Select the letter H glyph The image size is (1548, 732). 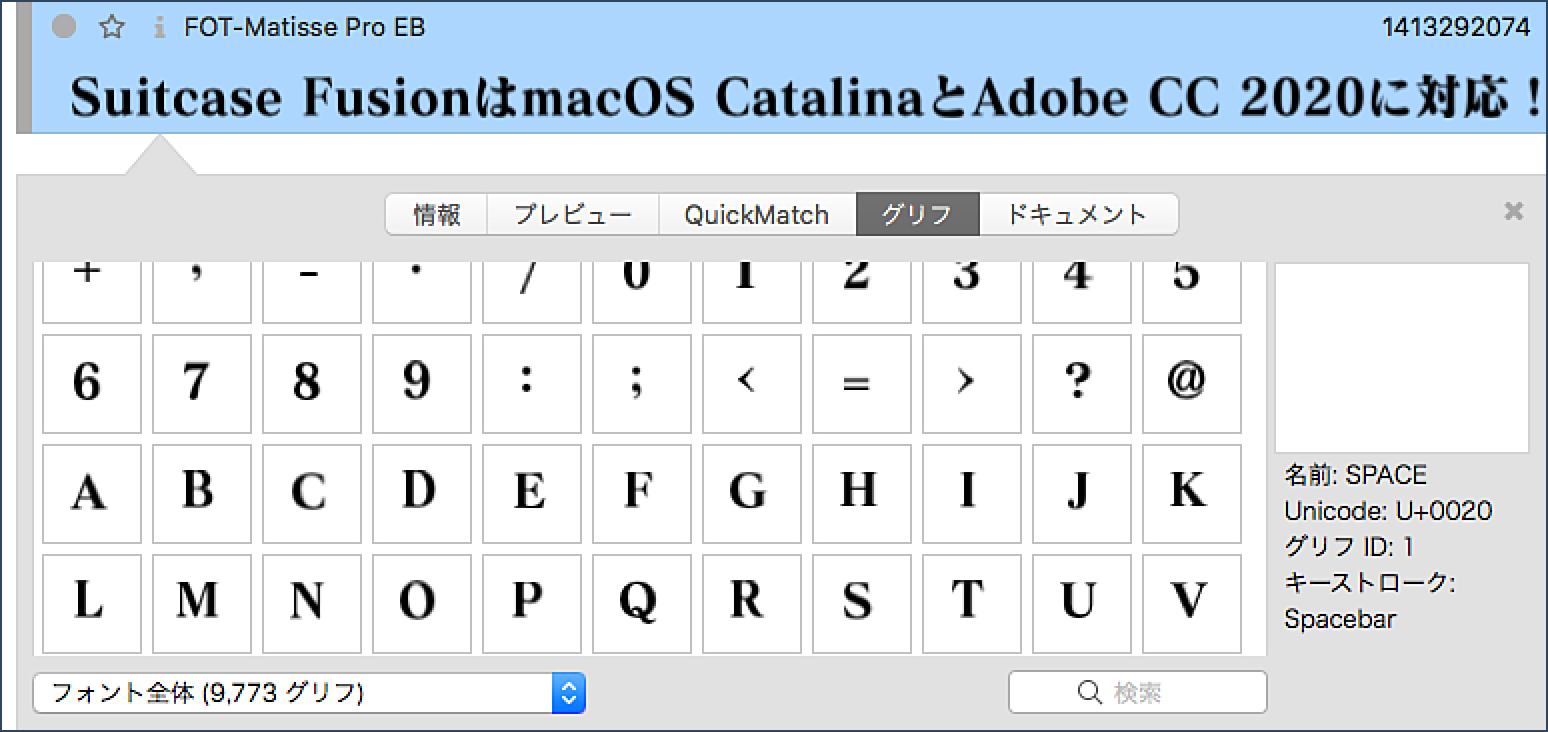862,494
